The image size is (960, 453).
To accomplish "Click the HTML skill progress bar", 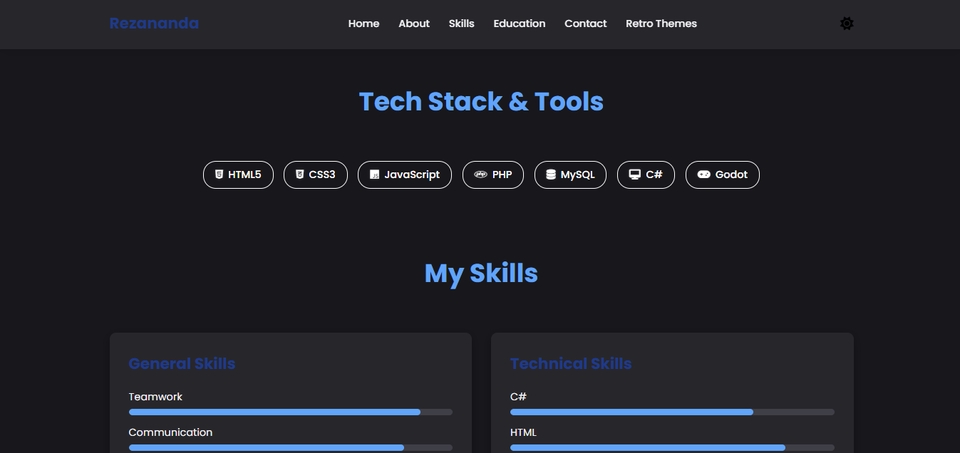I will coord(672,447).
